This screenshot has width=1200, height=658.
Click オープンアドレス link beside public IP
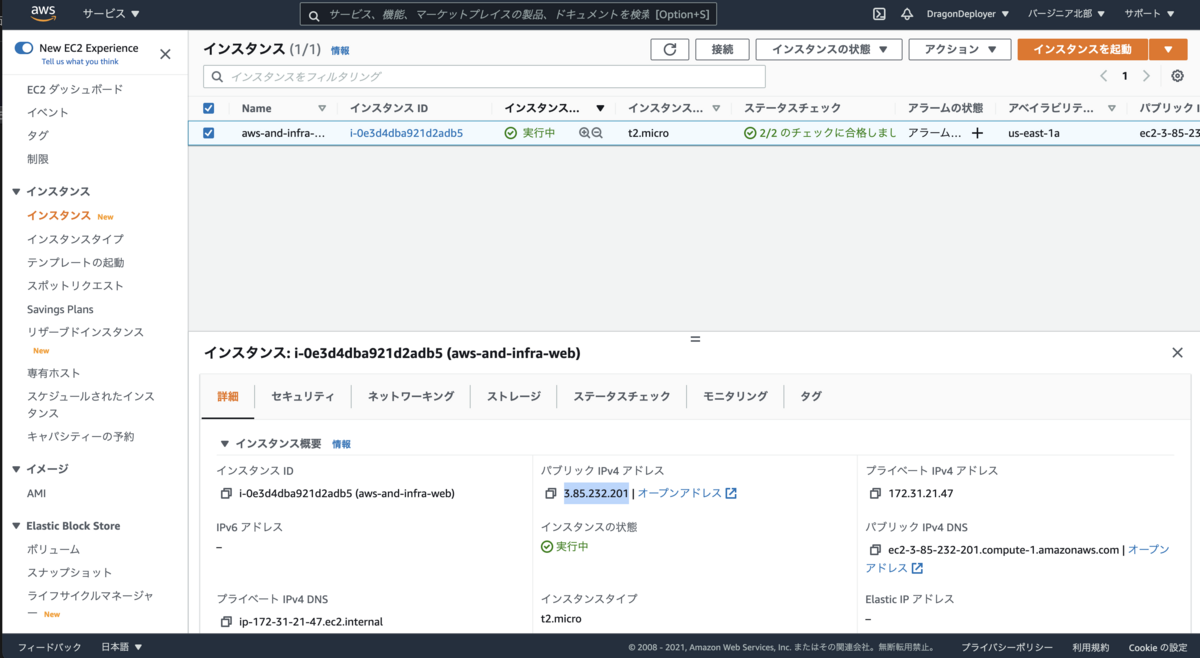(687, 493)
